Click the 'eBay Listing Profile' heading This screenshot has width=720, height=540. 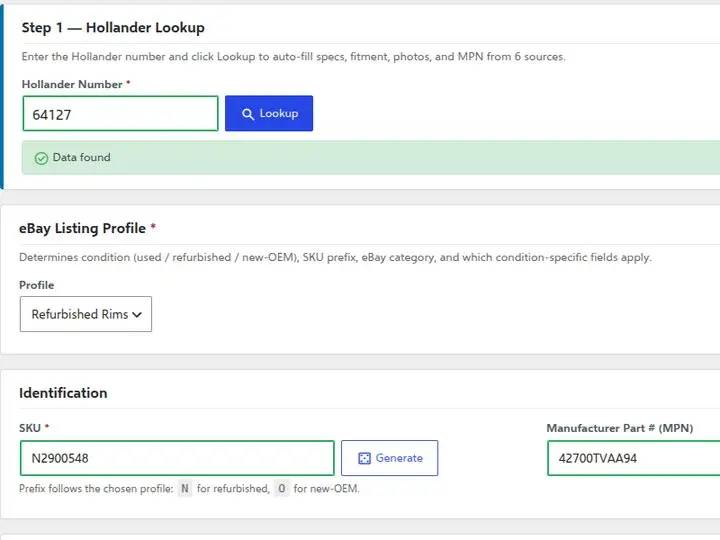pos(82,228)
